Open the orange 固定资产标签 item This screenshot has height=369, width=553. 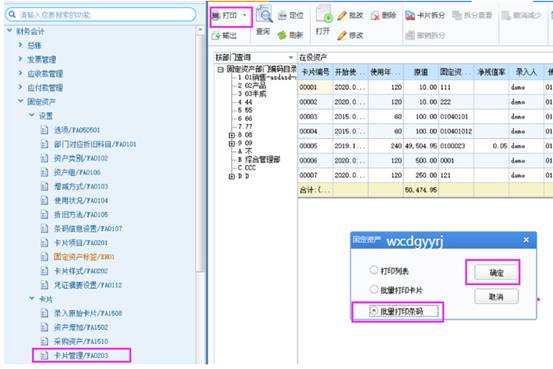[84, 257]
